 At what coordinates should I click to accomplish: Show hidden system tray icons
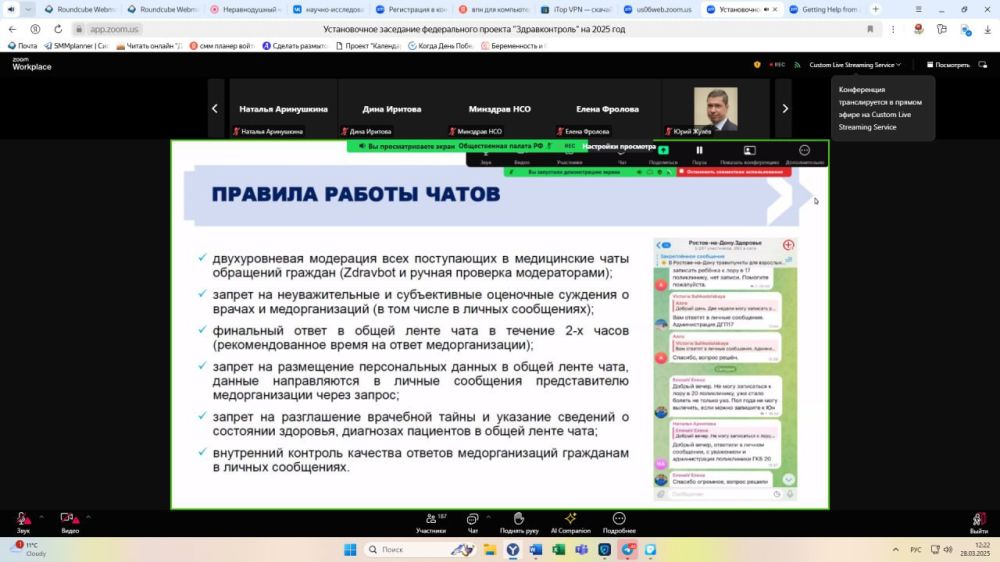(x=895, y=550)
